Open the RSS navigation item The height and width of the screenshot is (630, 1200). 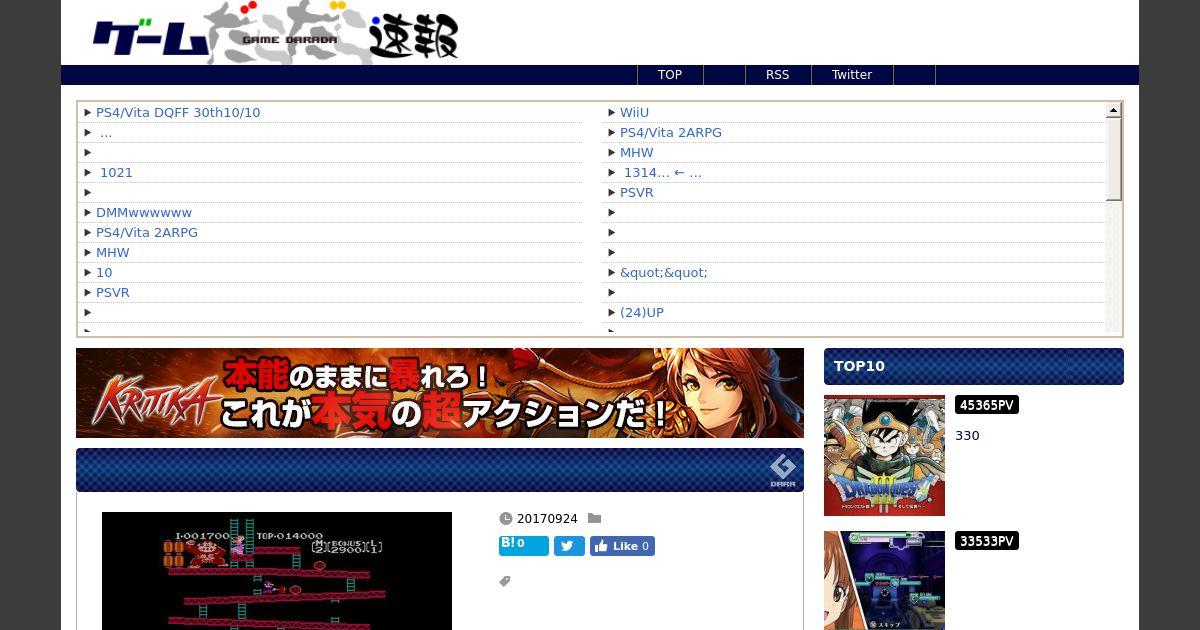click(777, 75)
